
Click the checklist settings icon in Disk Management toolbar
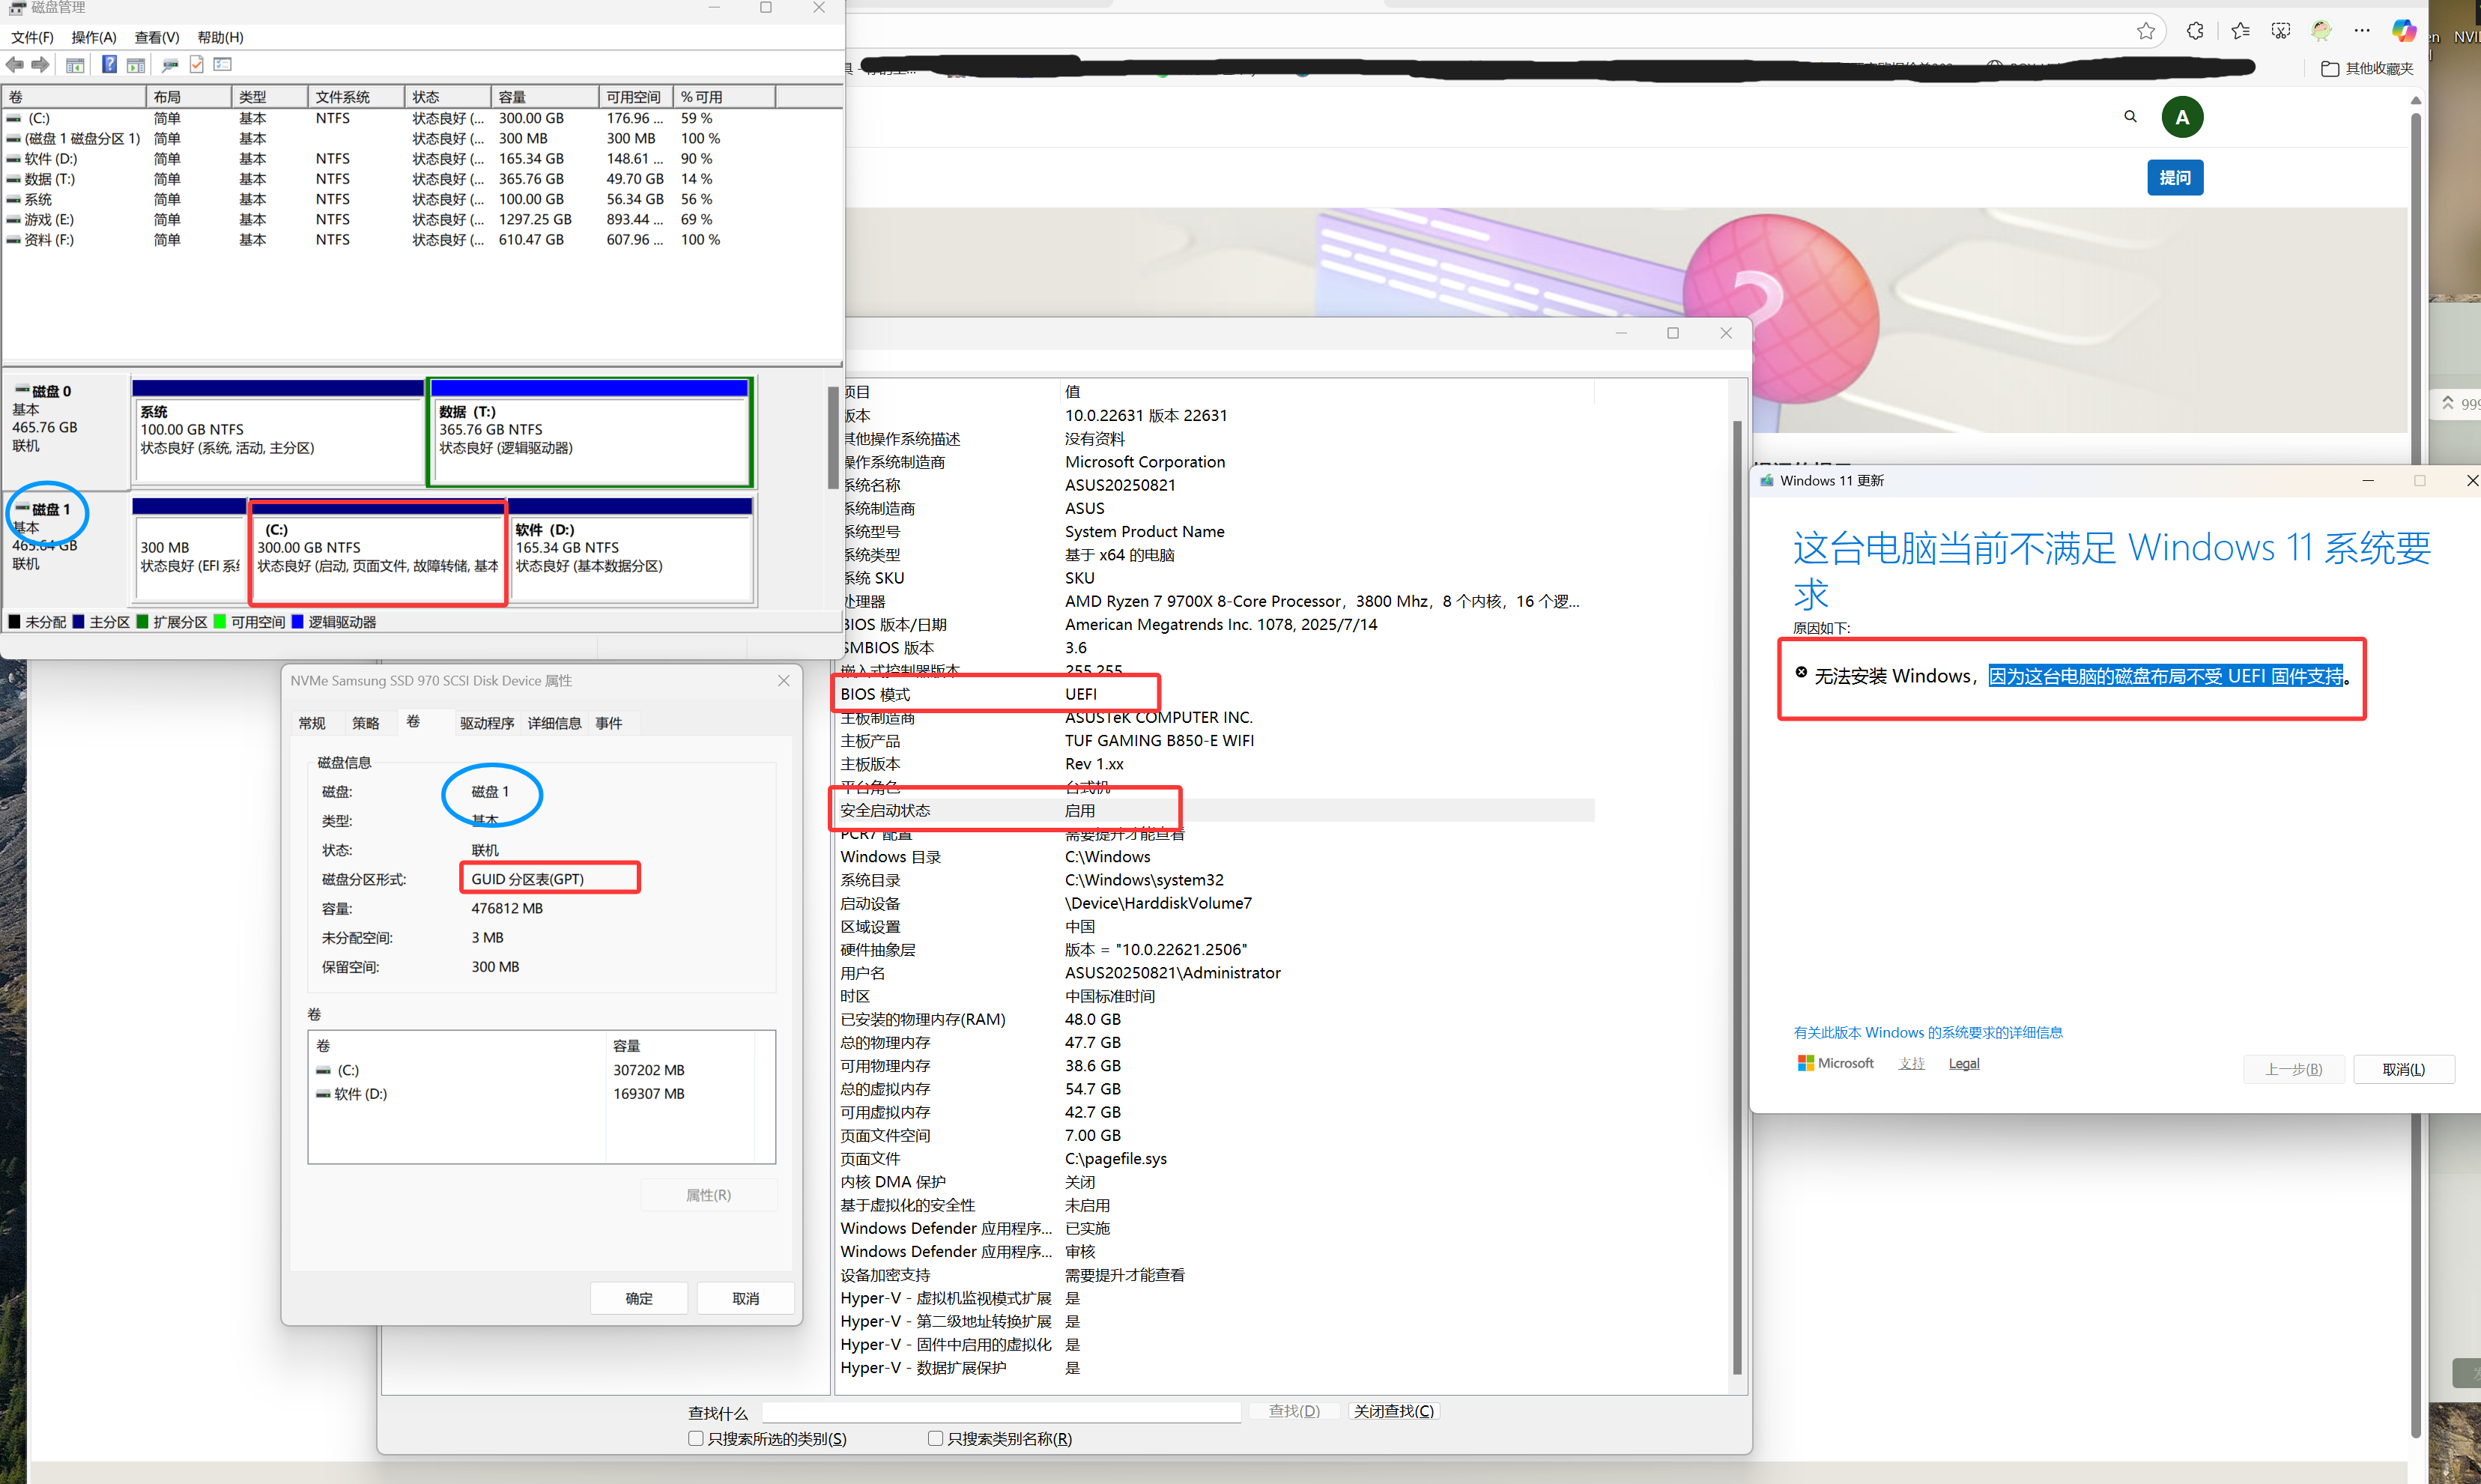coord(222,64)
